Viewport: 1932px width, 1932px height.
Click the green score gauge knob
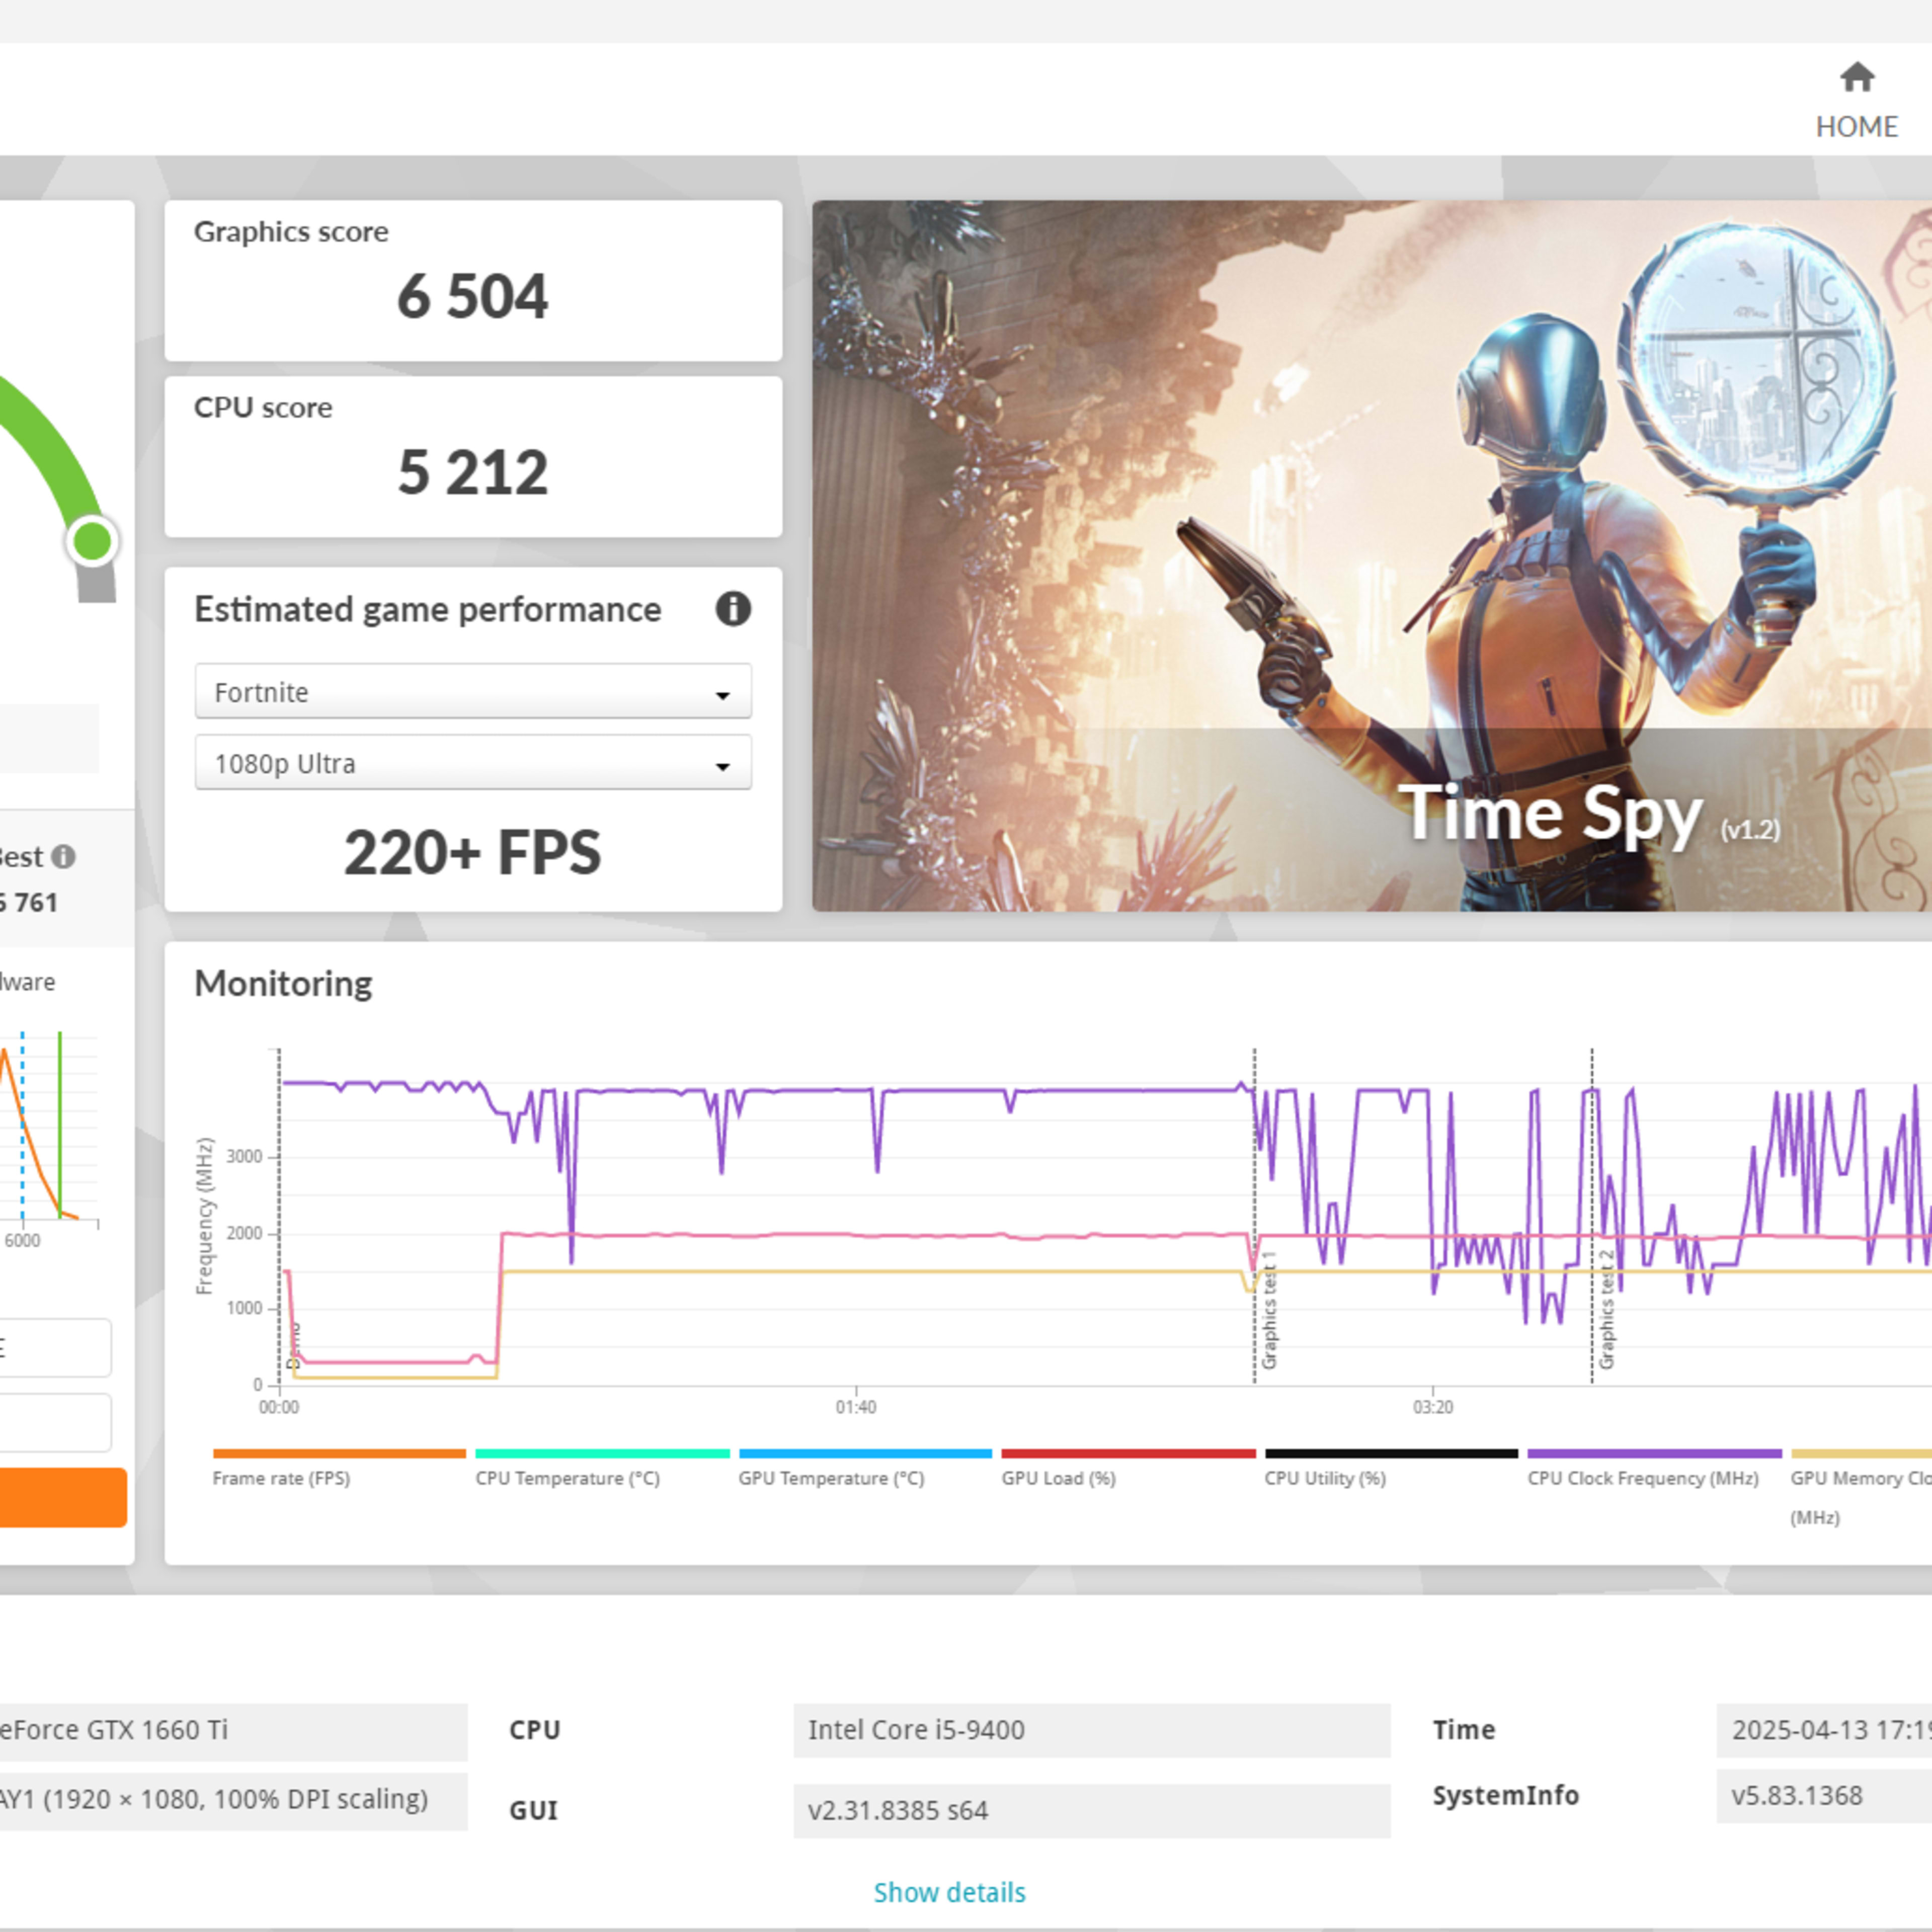point(93,541)
